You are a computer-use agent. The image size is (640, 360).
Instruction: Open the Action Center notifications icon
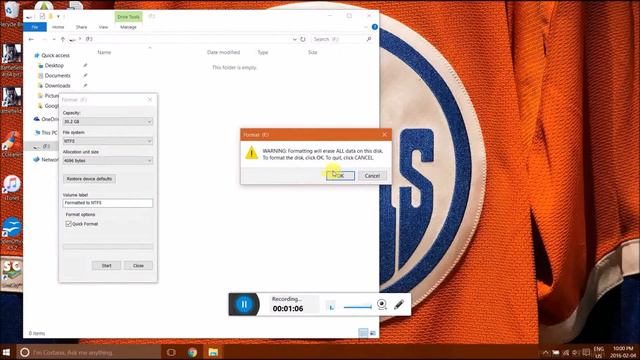586,353
